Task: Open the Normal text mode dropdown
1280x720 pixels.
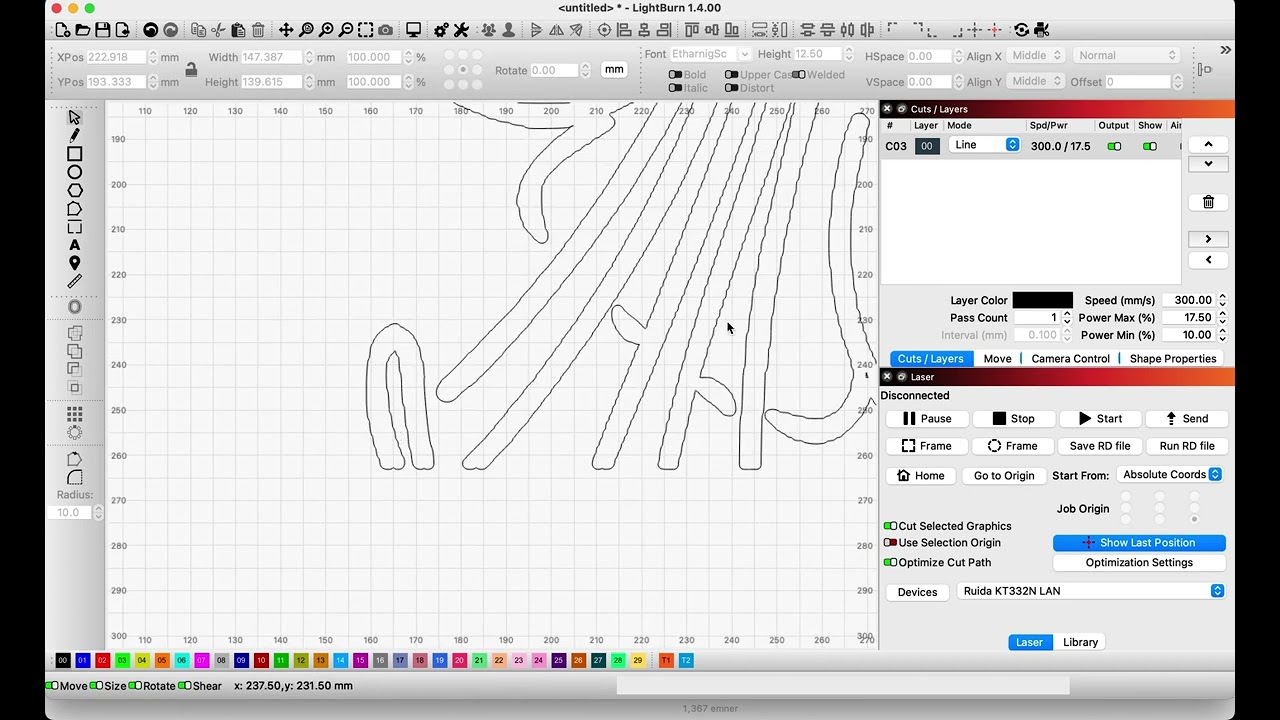Action: [x=1128, y=56]
